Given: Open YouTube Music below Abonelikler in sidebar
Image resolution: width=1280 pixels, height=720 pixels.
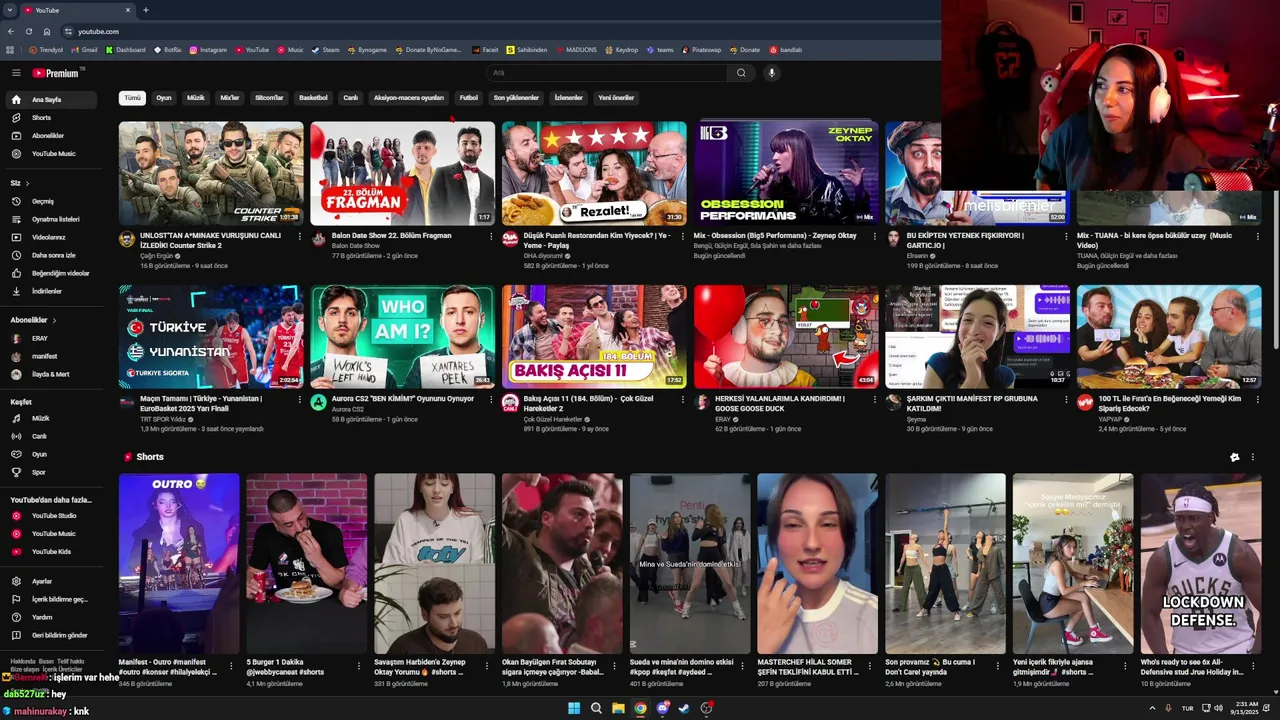Looking at the screenshot, I should pyautogui.click(x=52, y=154).
